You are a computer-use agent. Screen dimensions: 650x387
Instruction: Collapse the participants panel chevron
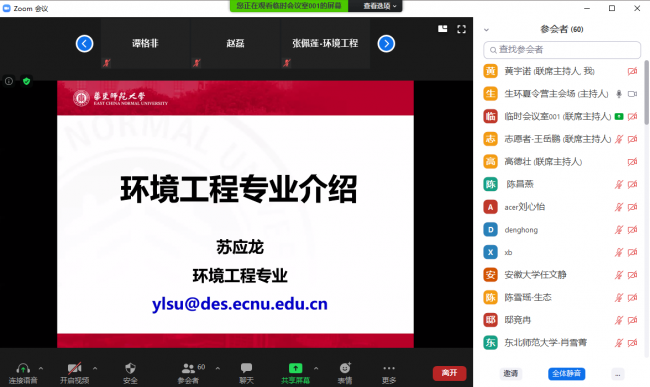pos(487,30)
